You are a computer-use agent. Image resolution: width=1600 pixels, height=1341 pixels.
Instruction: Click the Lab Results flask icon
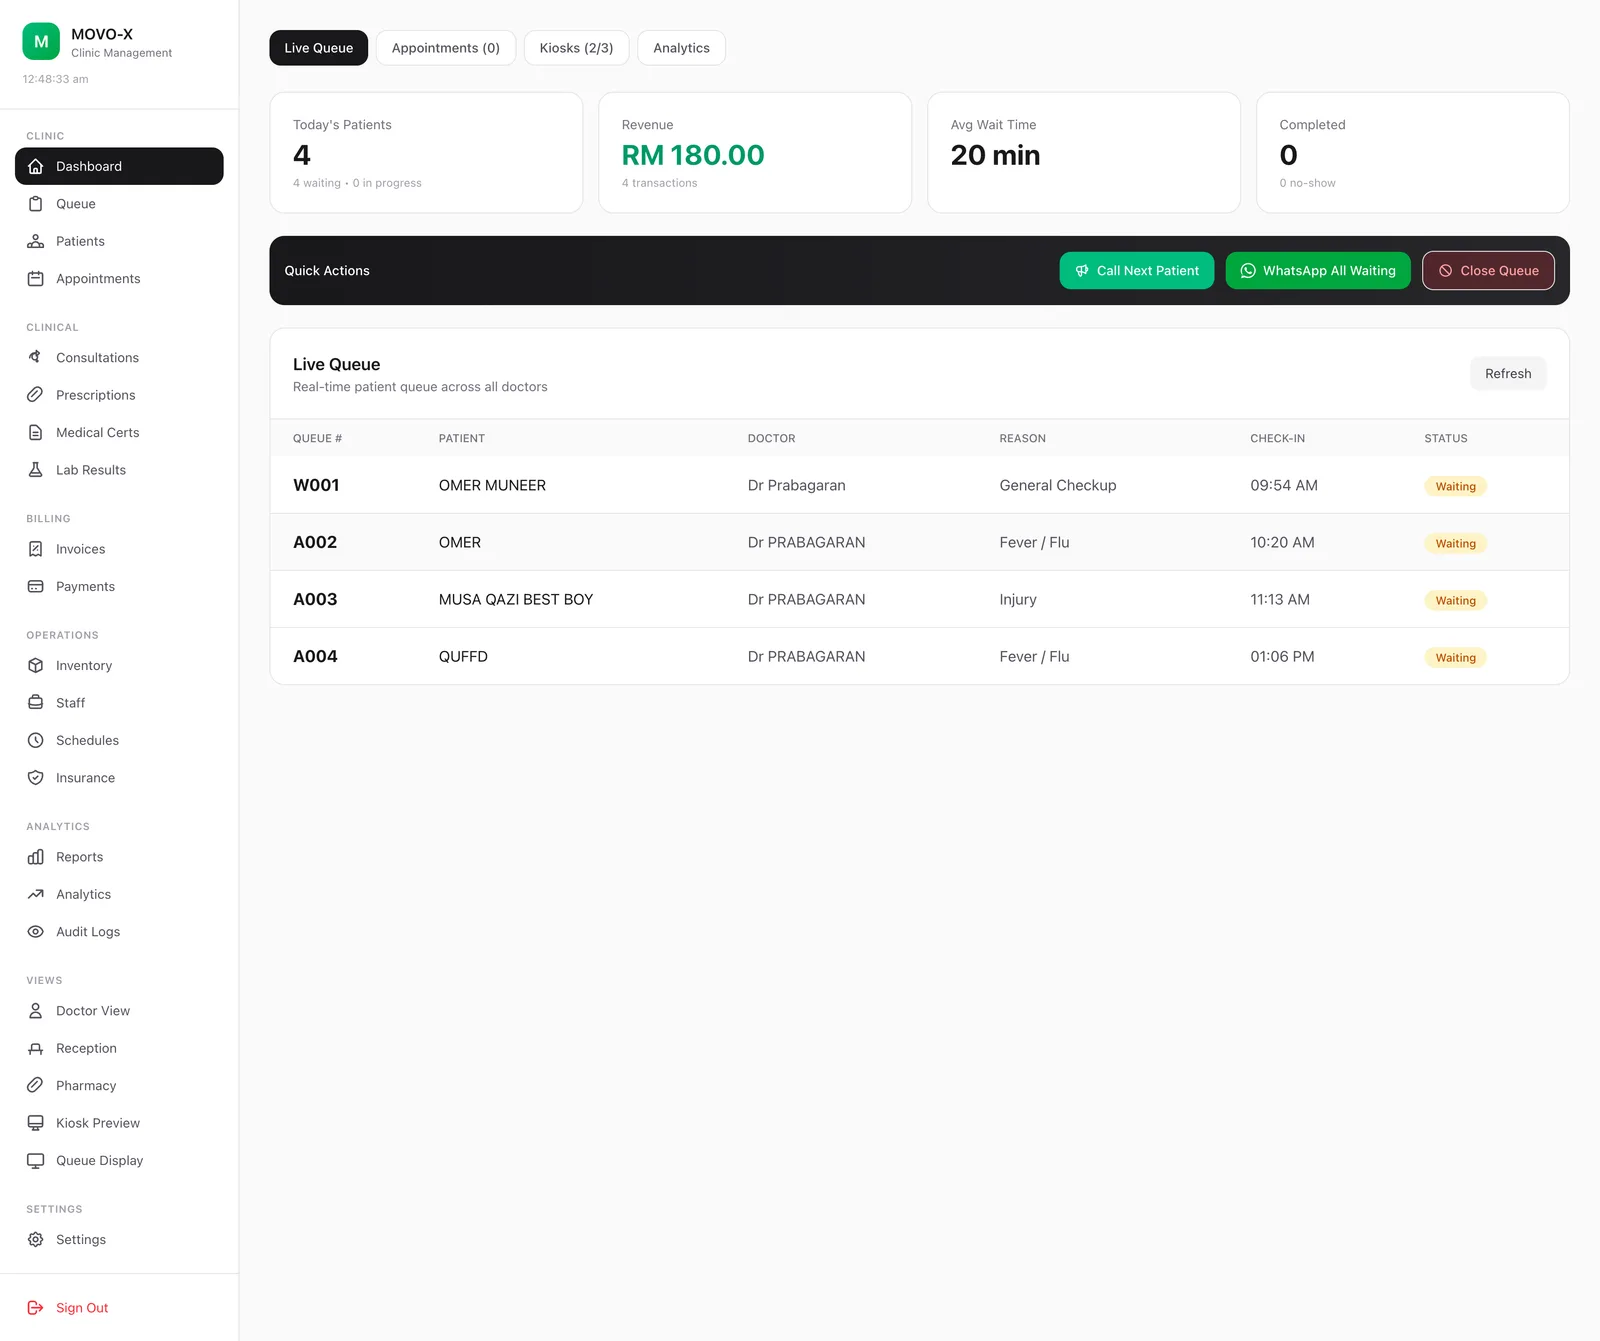point(36,470)
